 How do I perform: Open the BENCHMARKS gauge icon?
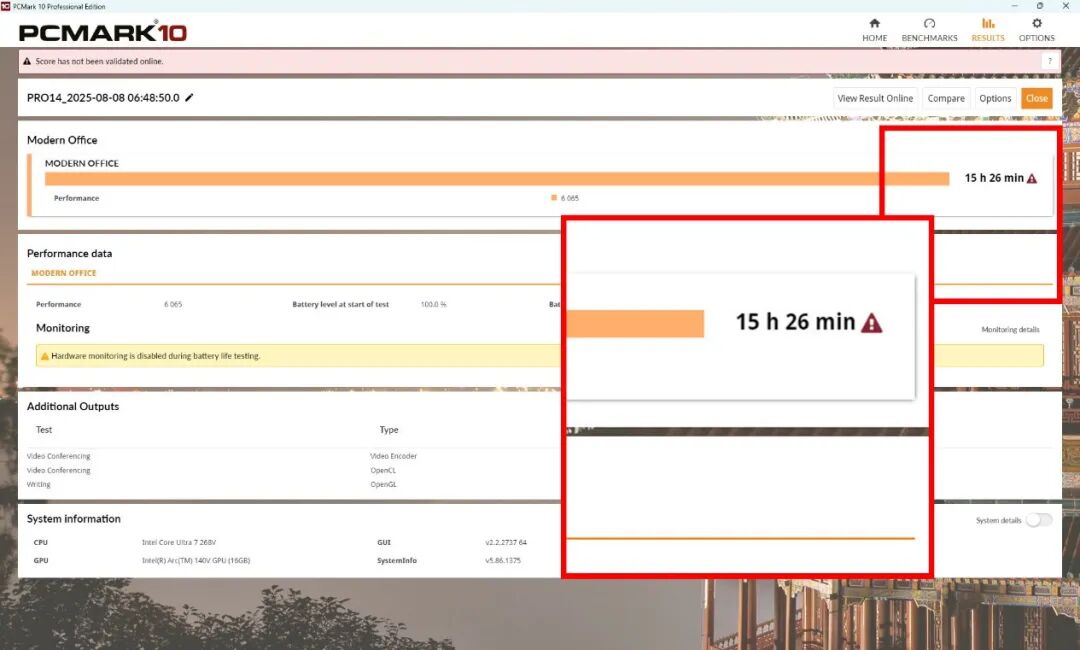coord(929,24)
